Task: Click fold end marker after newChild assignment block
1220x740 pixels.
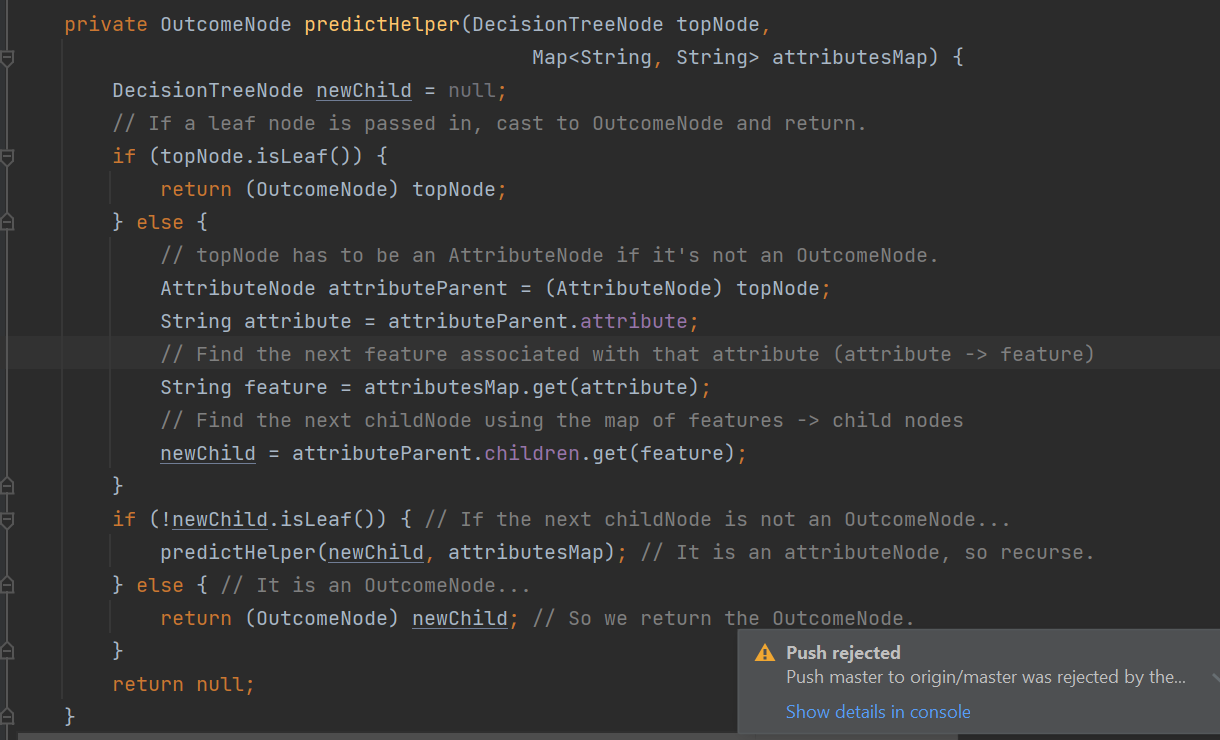Action: [8, 486]
